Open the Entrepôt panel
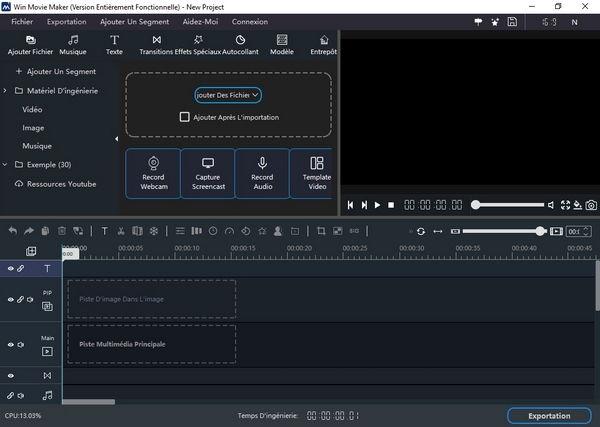The width and height of the screenshot is (600, 427). pyautogui.click(x=324, y=45)
